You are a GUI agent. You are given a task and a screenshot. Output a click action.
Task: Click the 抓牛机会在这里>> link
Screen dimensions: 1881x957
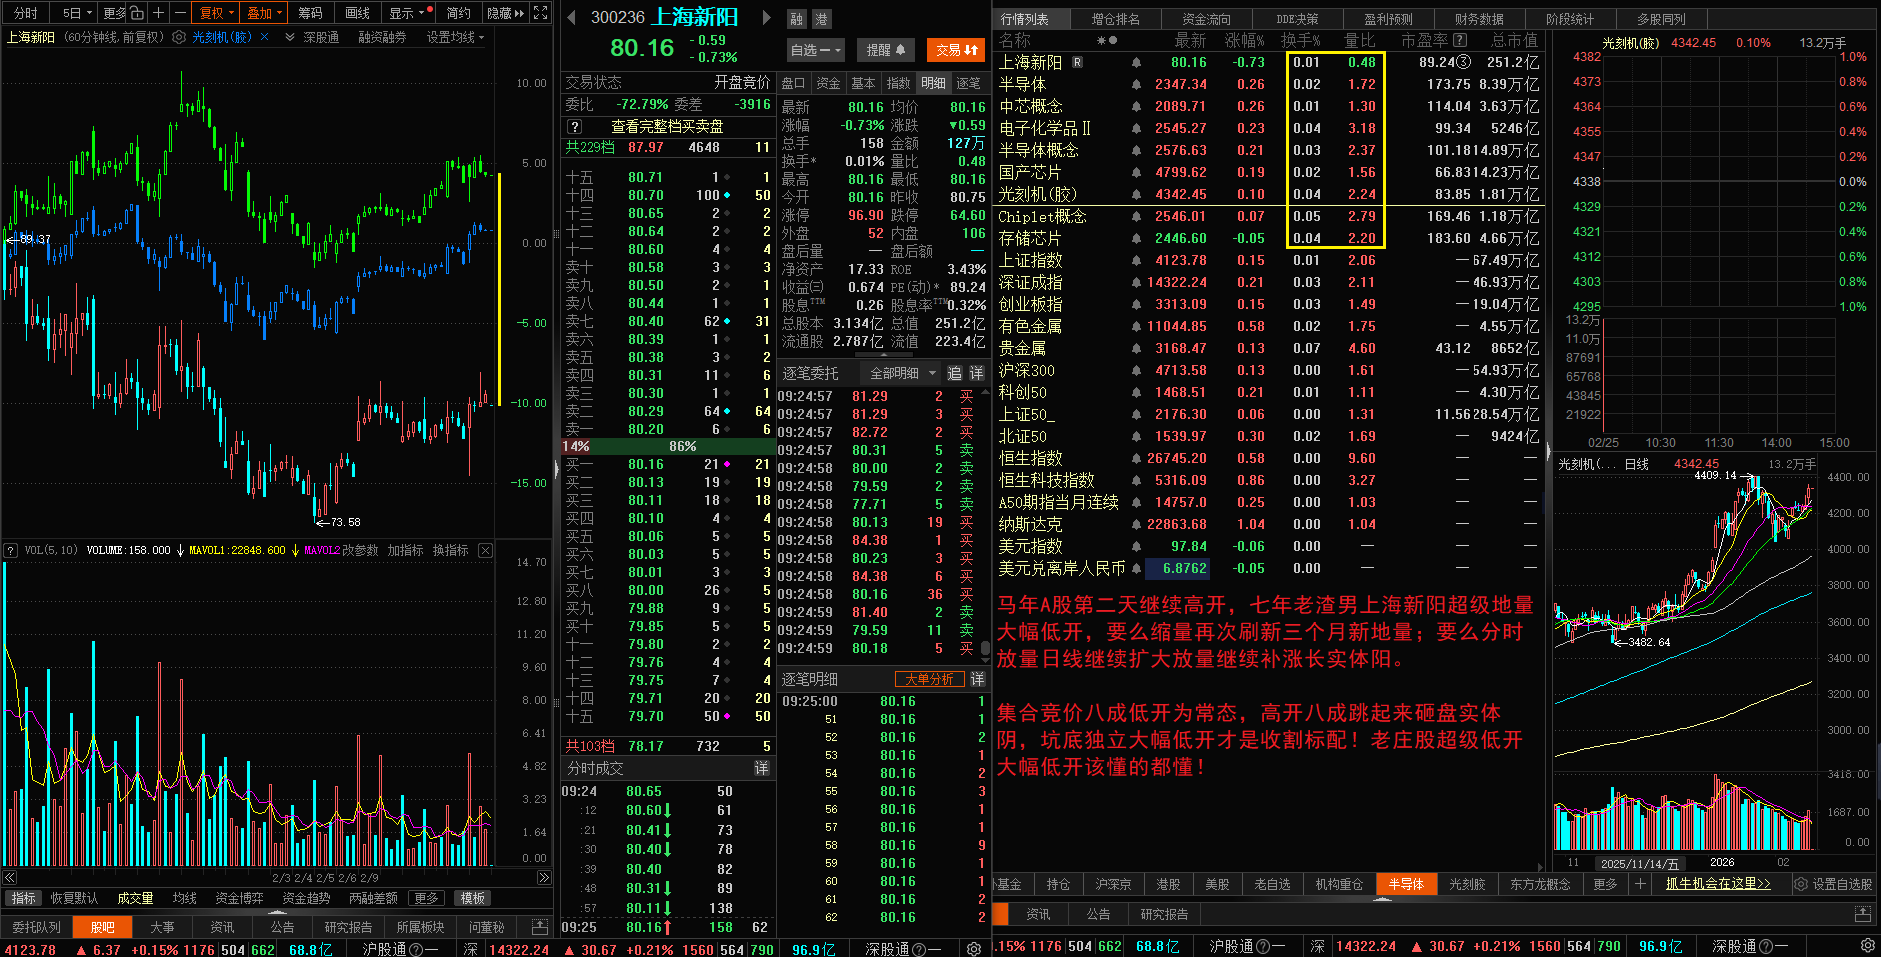[x=1718, y=884]
